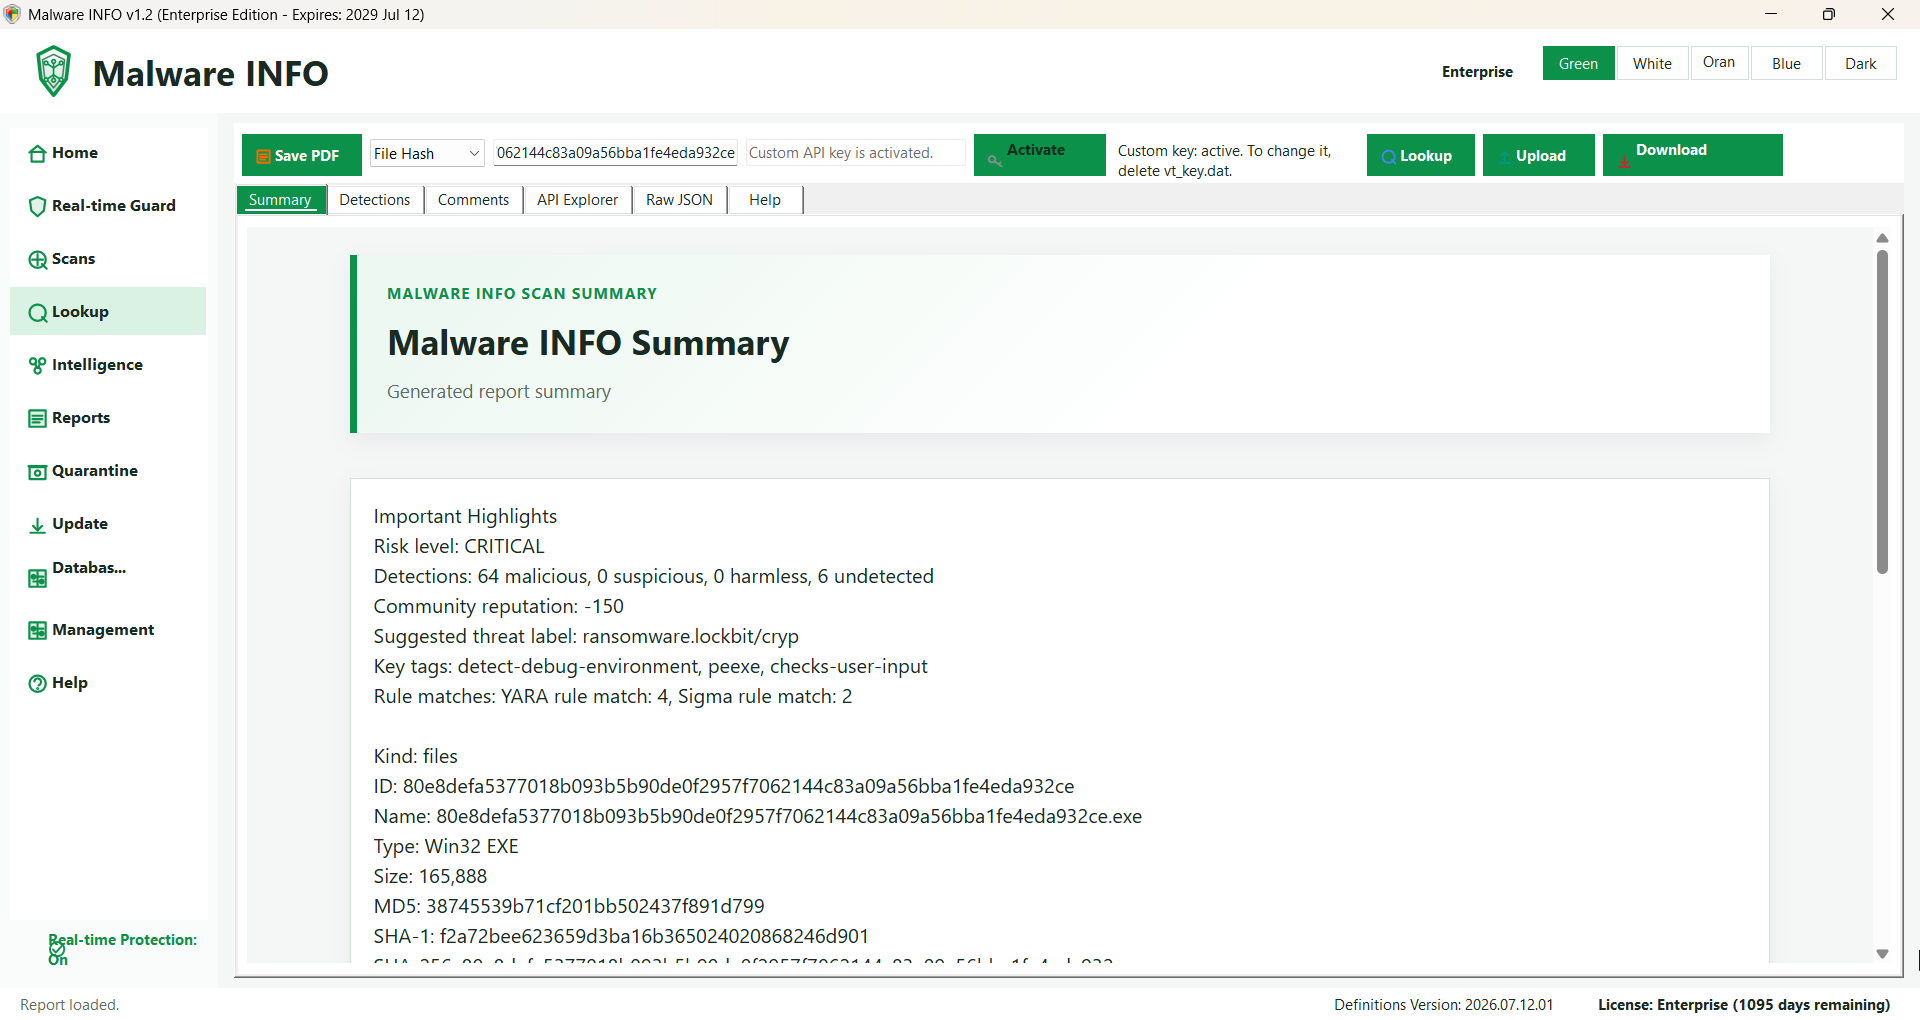Open the Management section label
This screenshot has height=1020, width=1920.
(103, 630)
